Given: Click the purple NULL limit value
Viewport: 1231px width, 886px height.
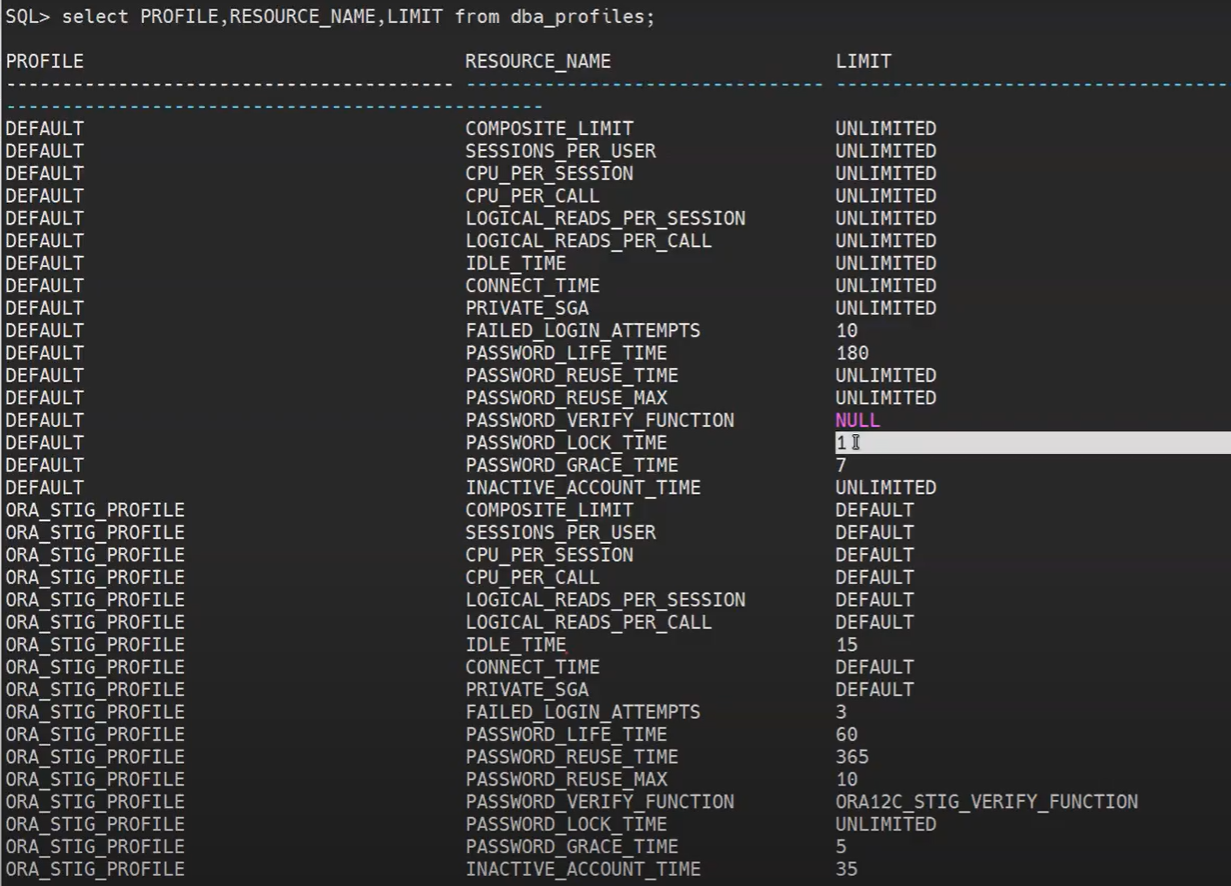Looking at the screenshot, I should point(858,420).
